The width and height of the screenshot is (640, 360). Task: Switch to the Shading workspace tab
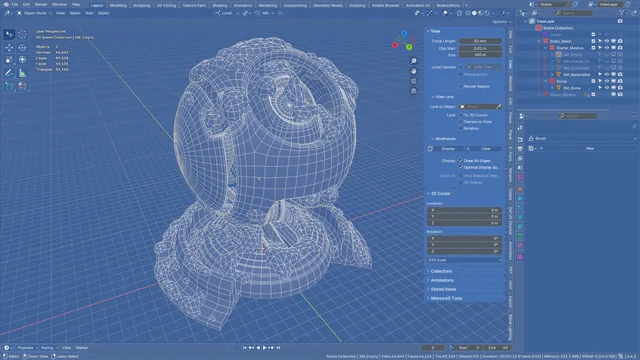click(220, 5)
